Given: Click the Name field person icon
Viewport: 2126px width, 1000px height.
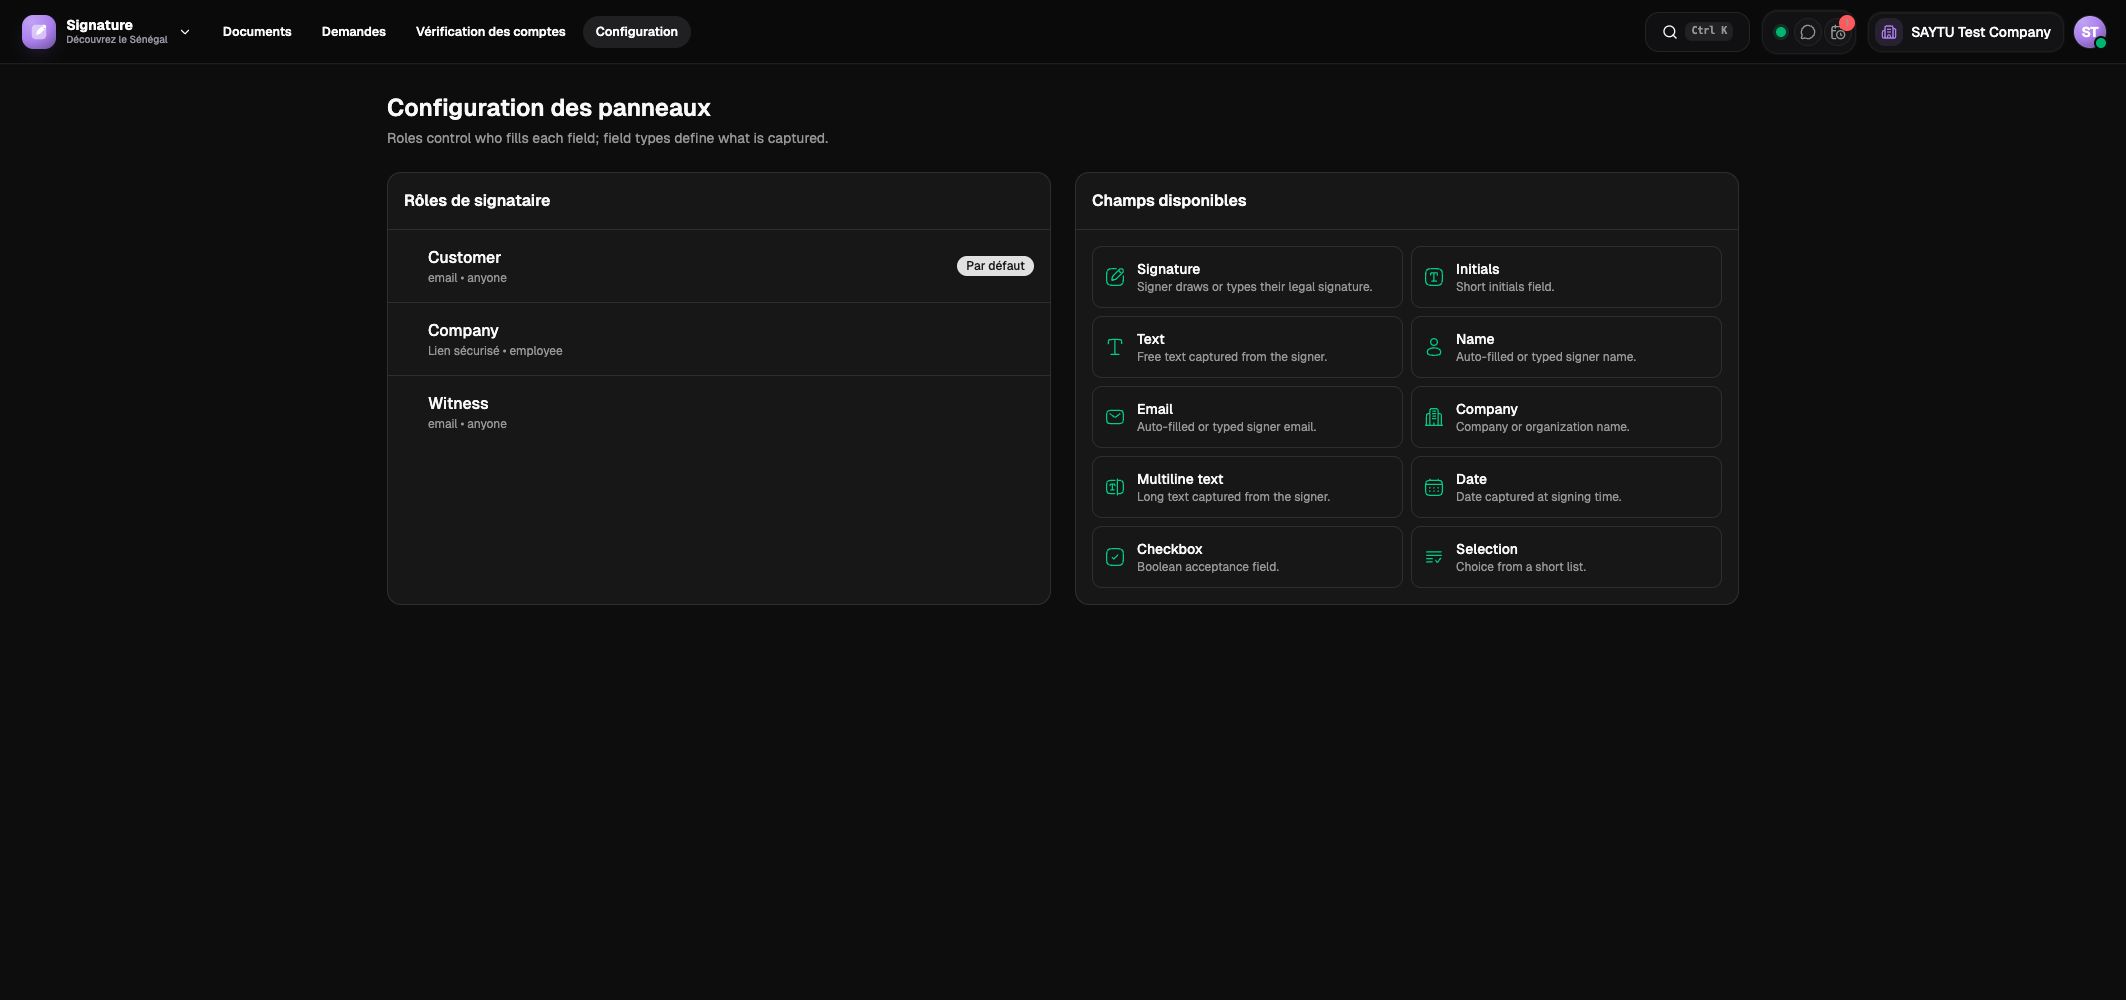Looking at the screenshot, I should click(x=1434, y=347).
